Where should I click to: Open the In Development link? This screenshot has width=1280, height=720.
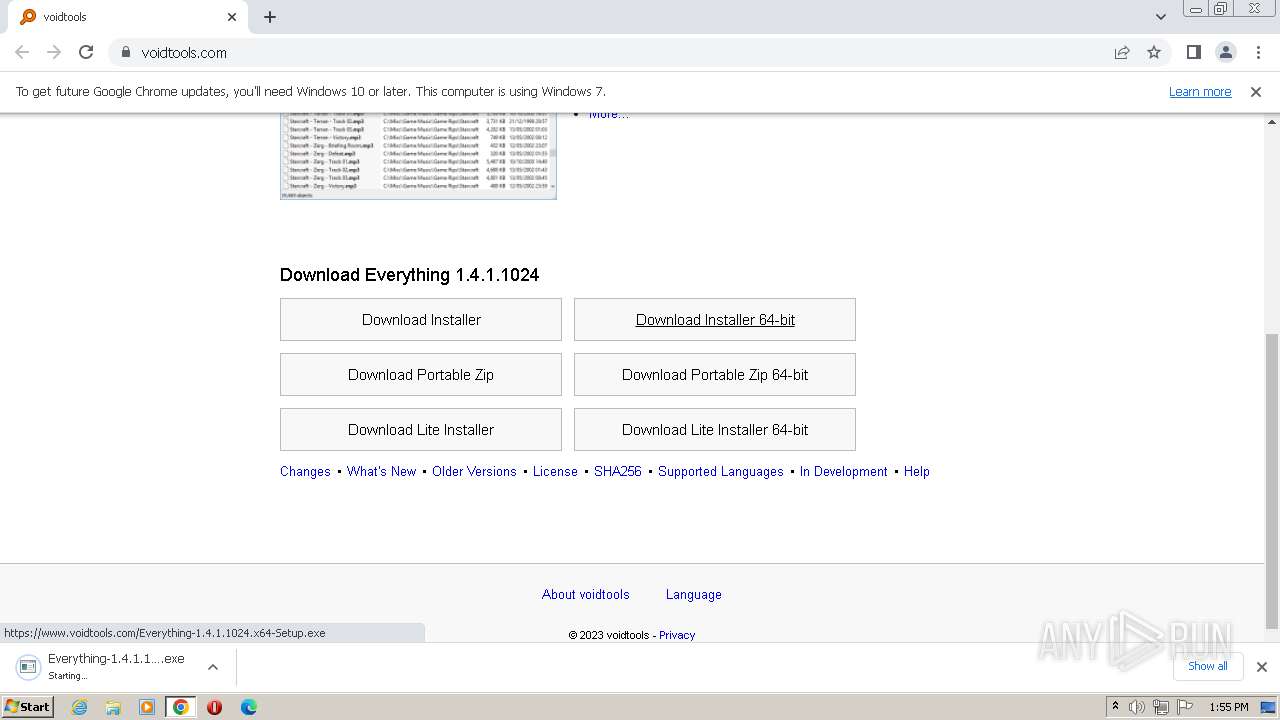point(844,472)
